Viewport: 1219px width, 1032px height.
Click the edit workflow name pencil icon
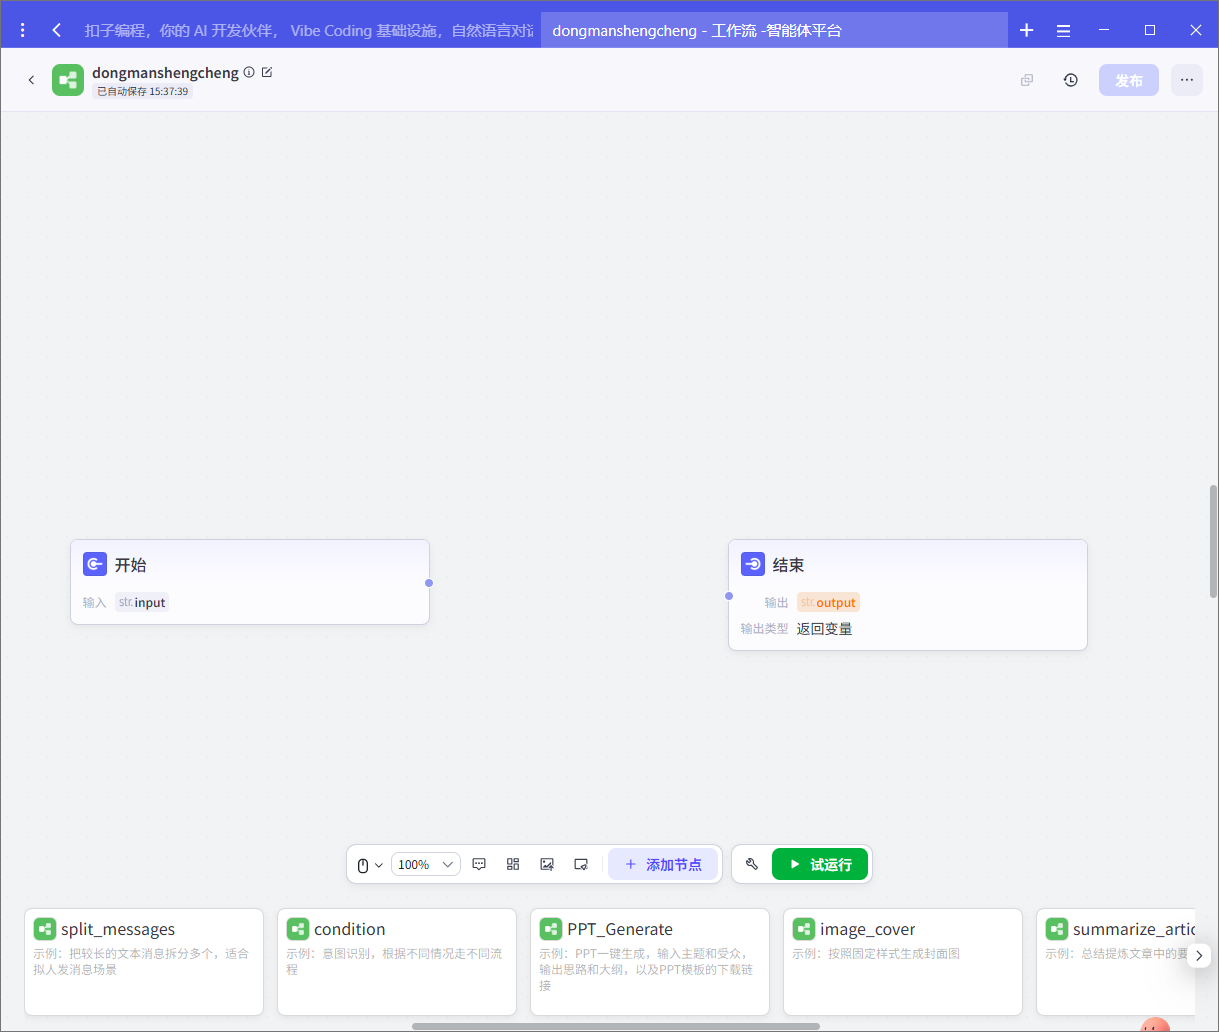(267, 72)
